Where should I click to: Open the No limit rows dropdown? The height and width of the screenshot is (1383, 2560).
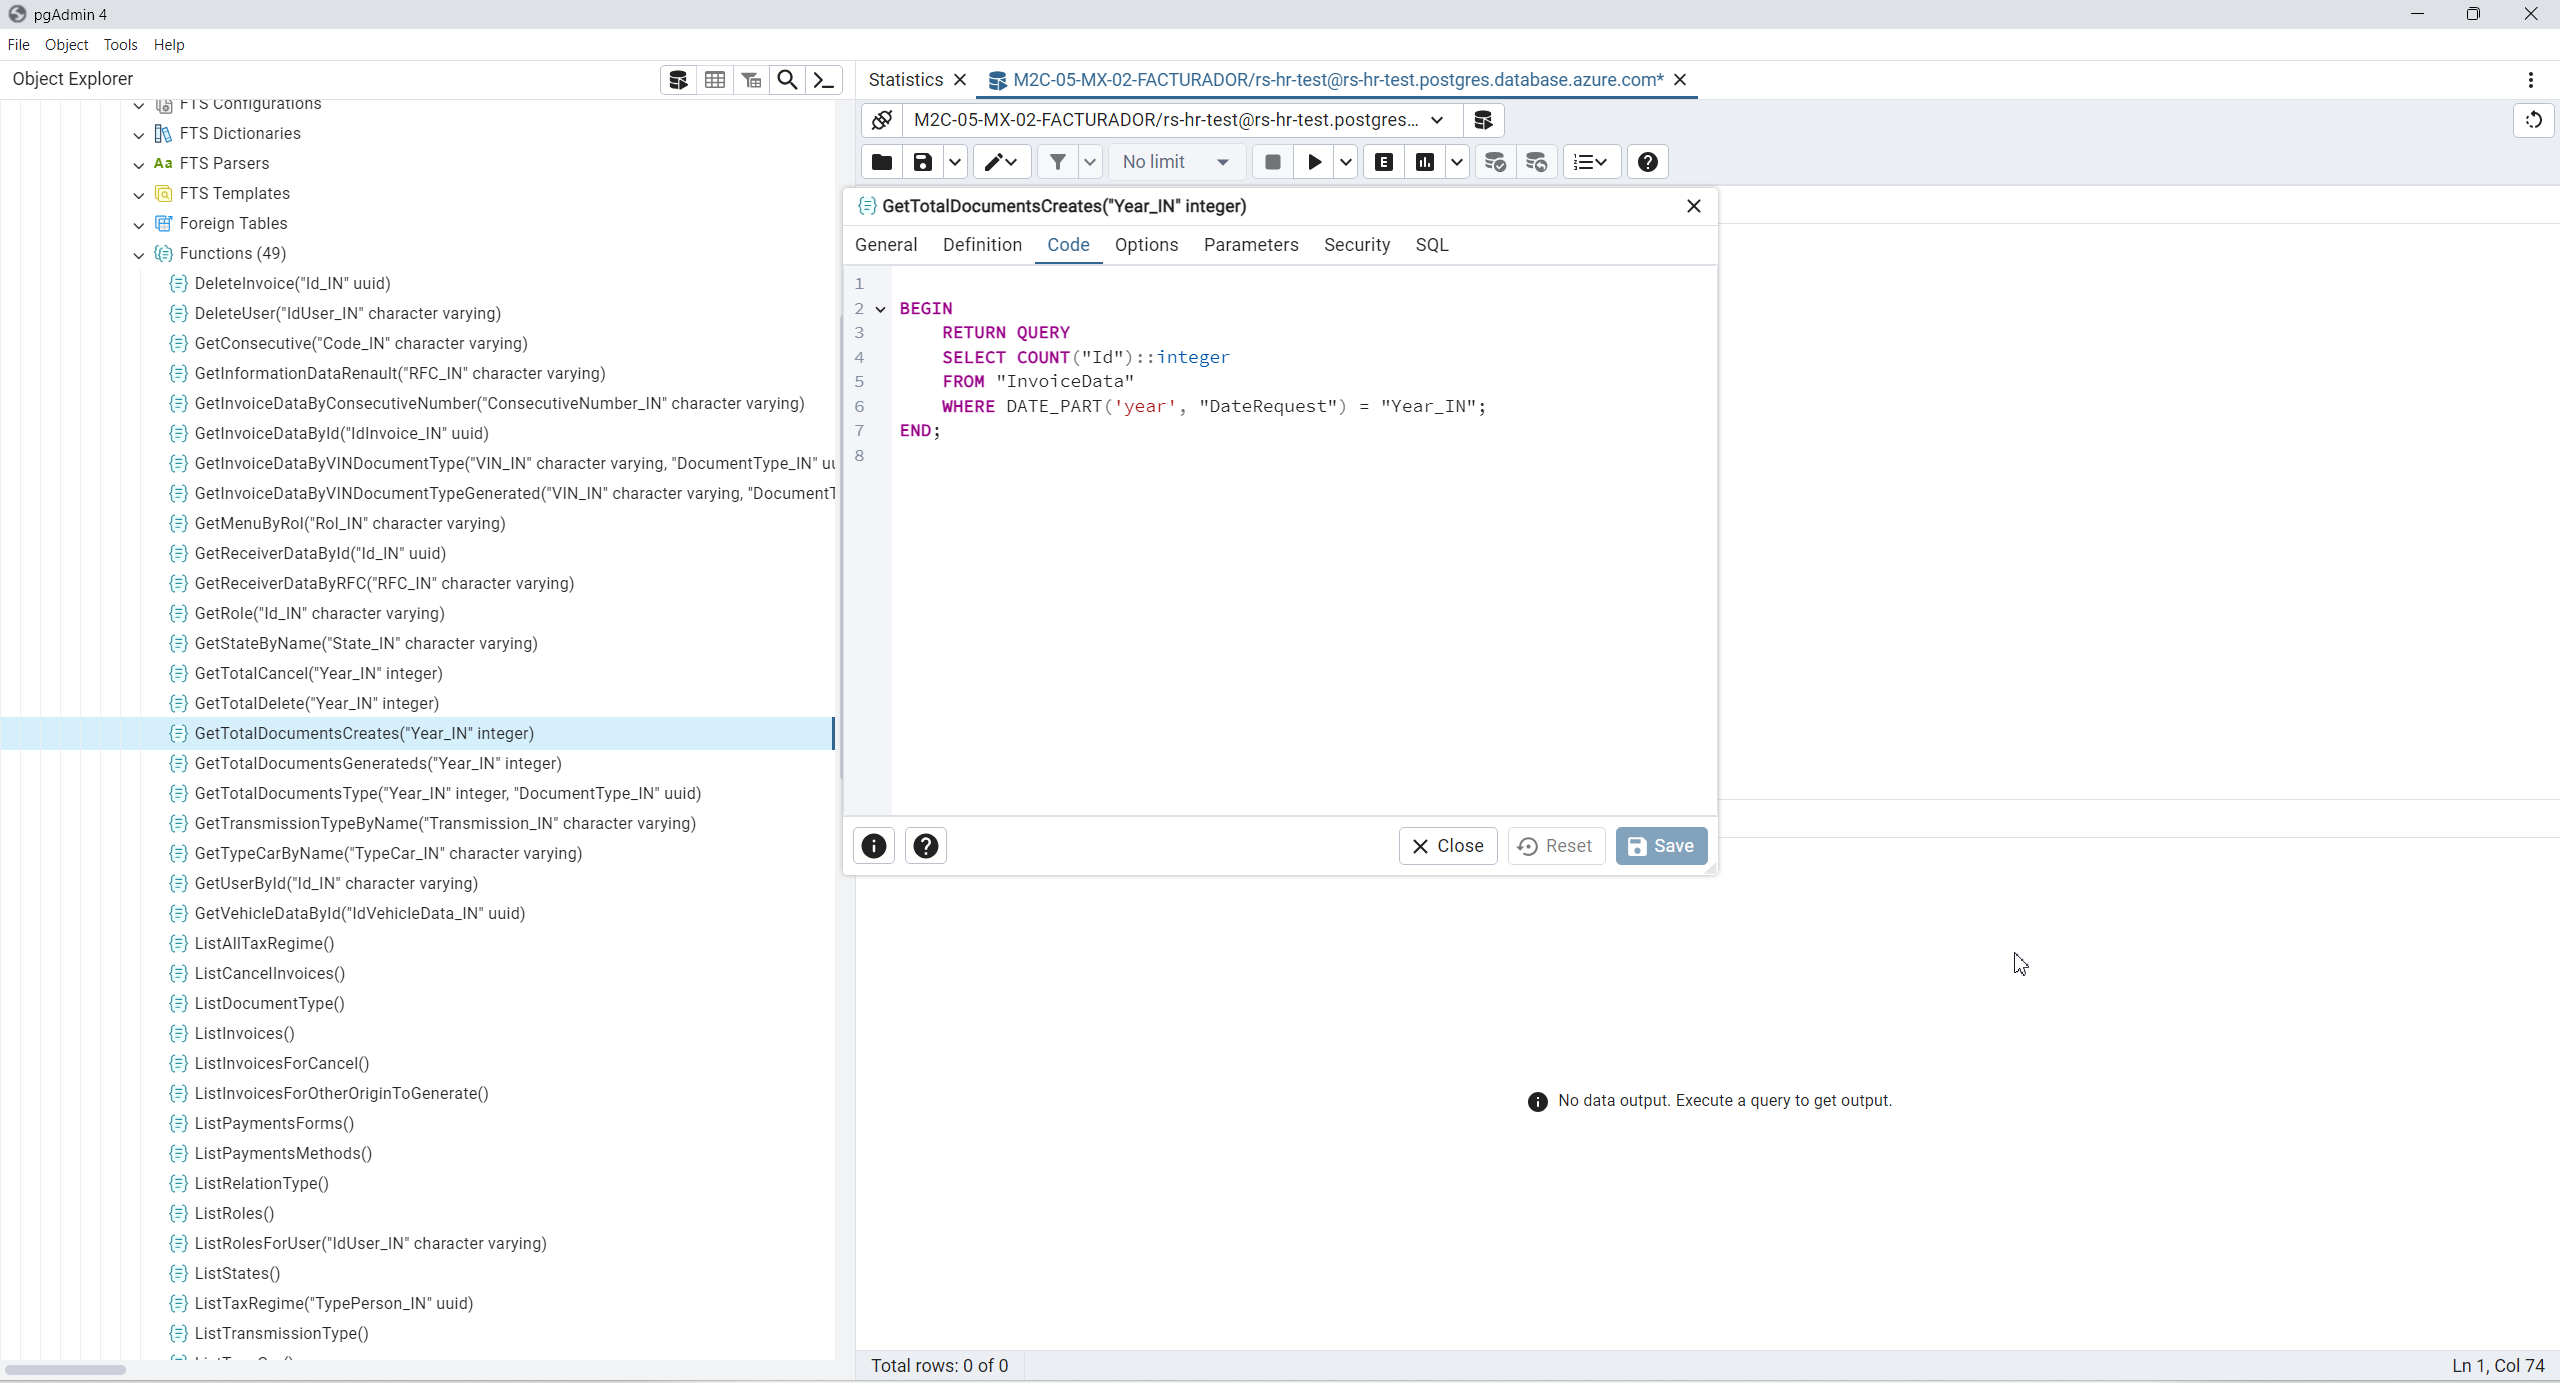coord(1176,162)
